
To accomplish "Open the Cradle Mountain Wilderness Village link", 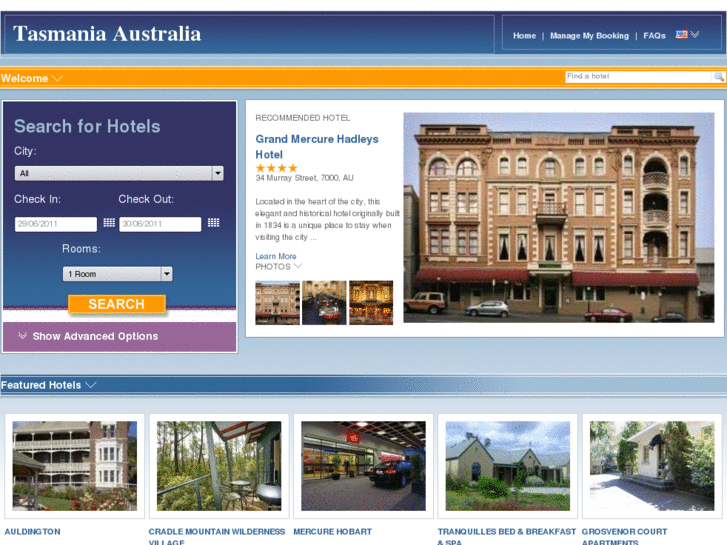I will [x=217, y=536].
